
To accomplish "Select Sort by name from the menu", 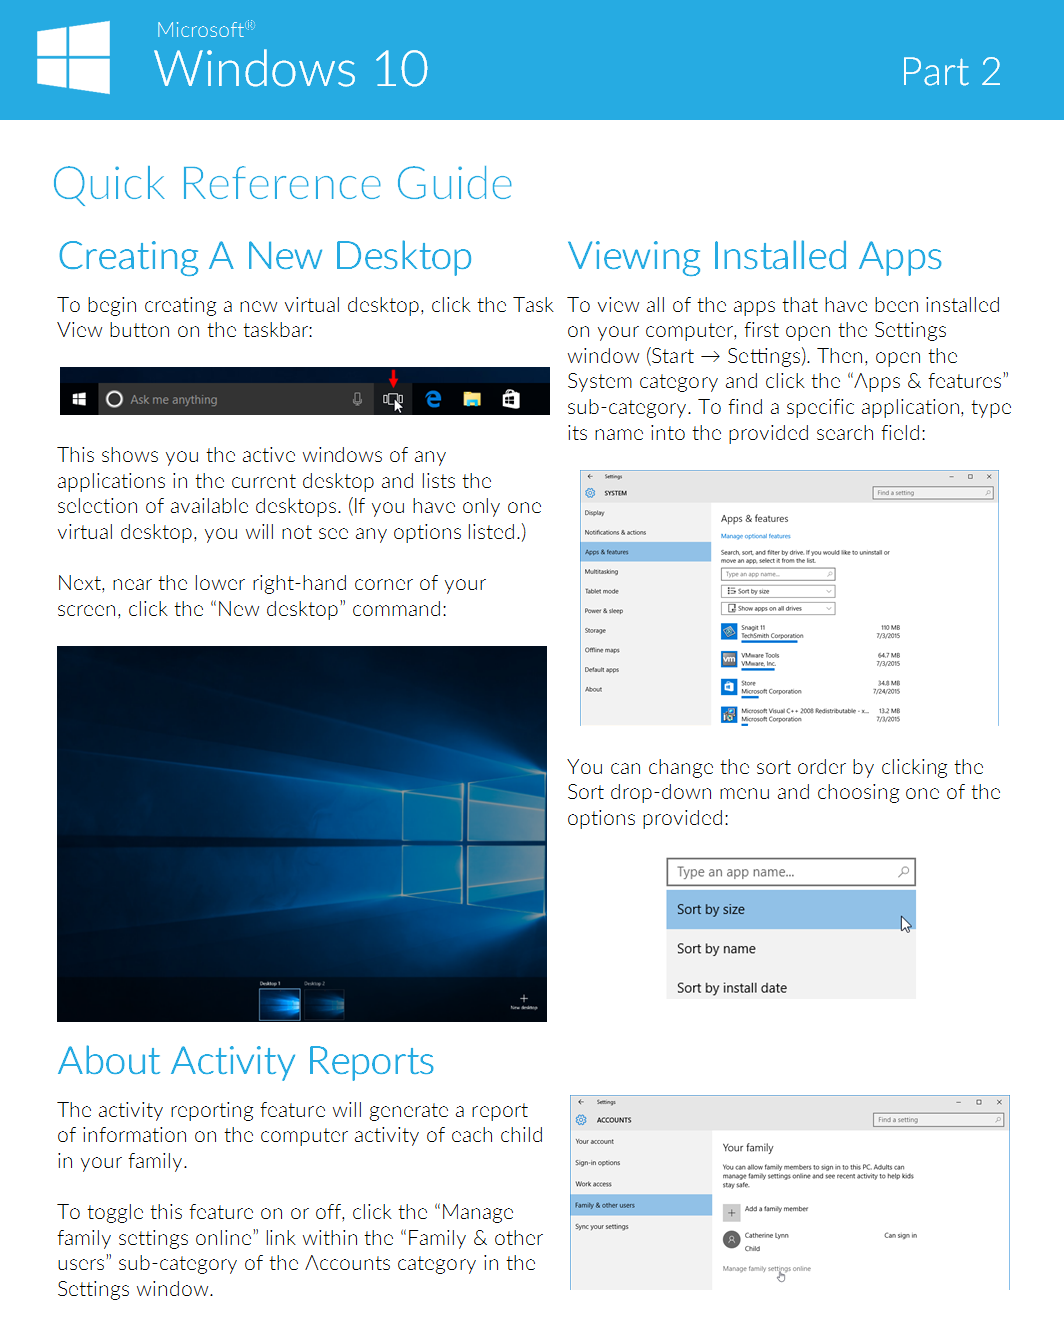I will (716, 948).
